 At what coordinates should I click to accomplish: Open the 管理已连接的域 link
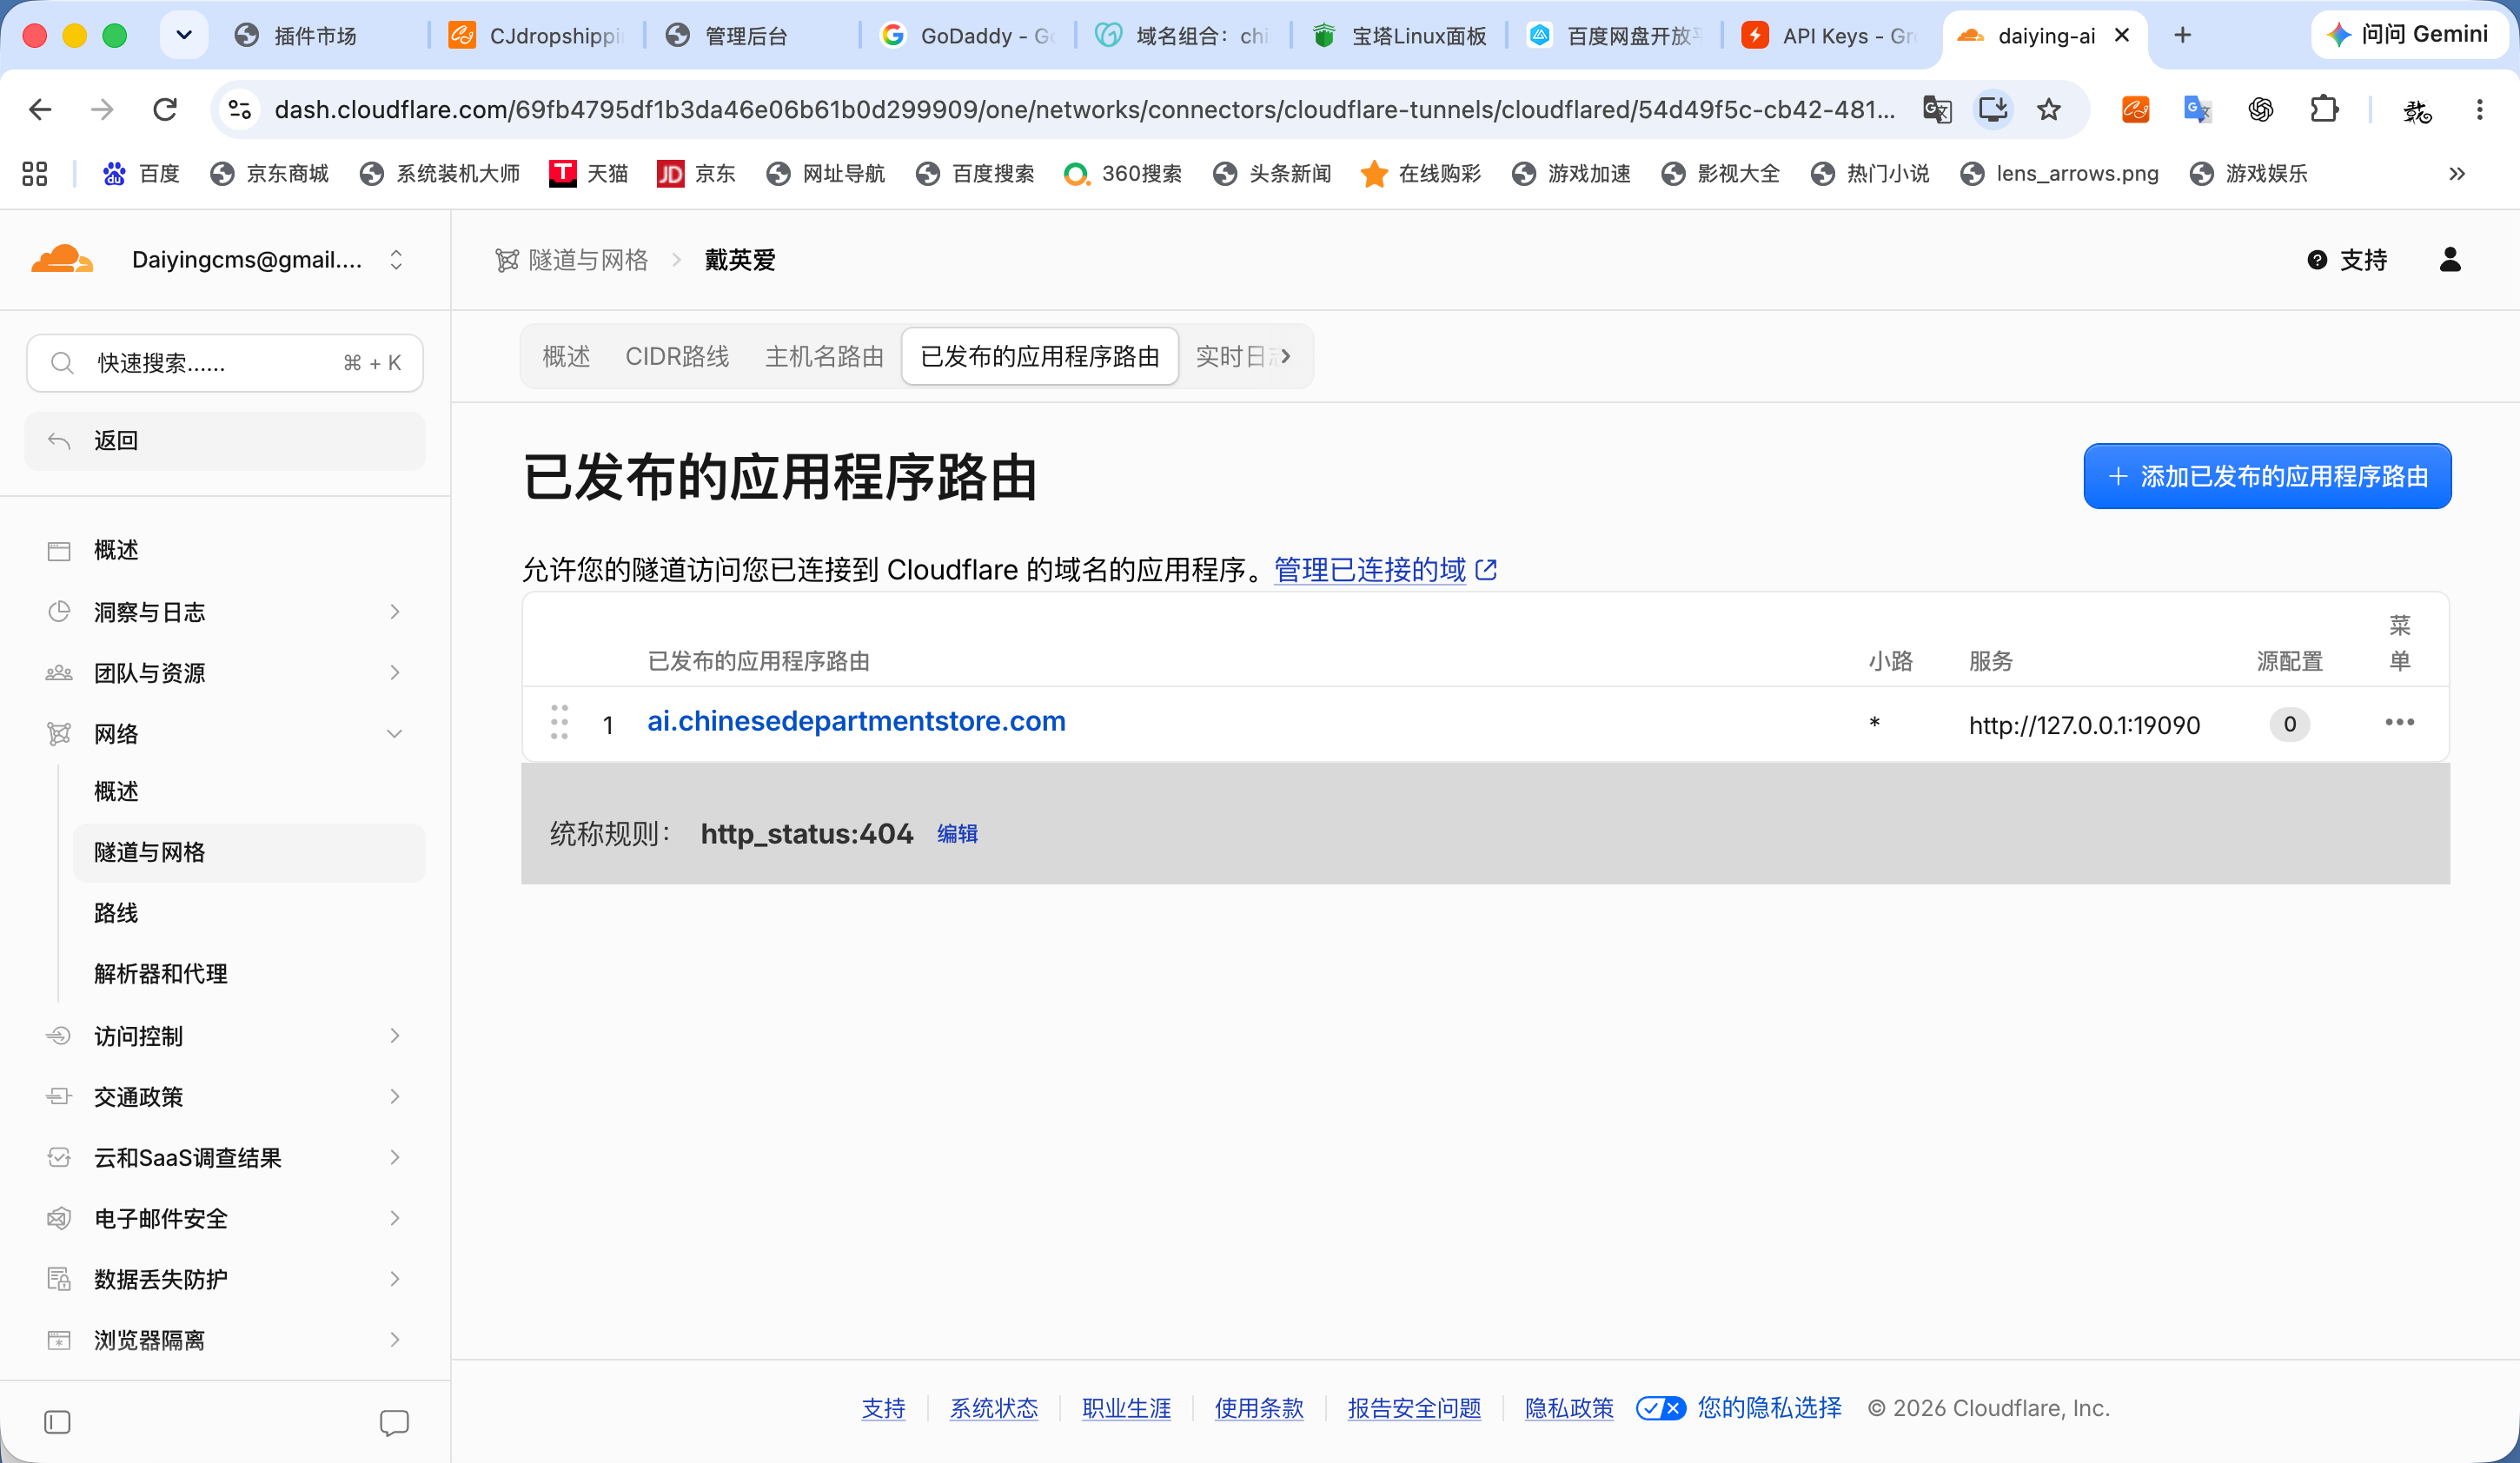[x=1385, y=570]
